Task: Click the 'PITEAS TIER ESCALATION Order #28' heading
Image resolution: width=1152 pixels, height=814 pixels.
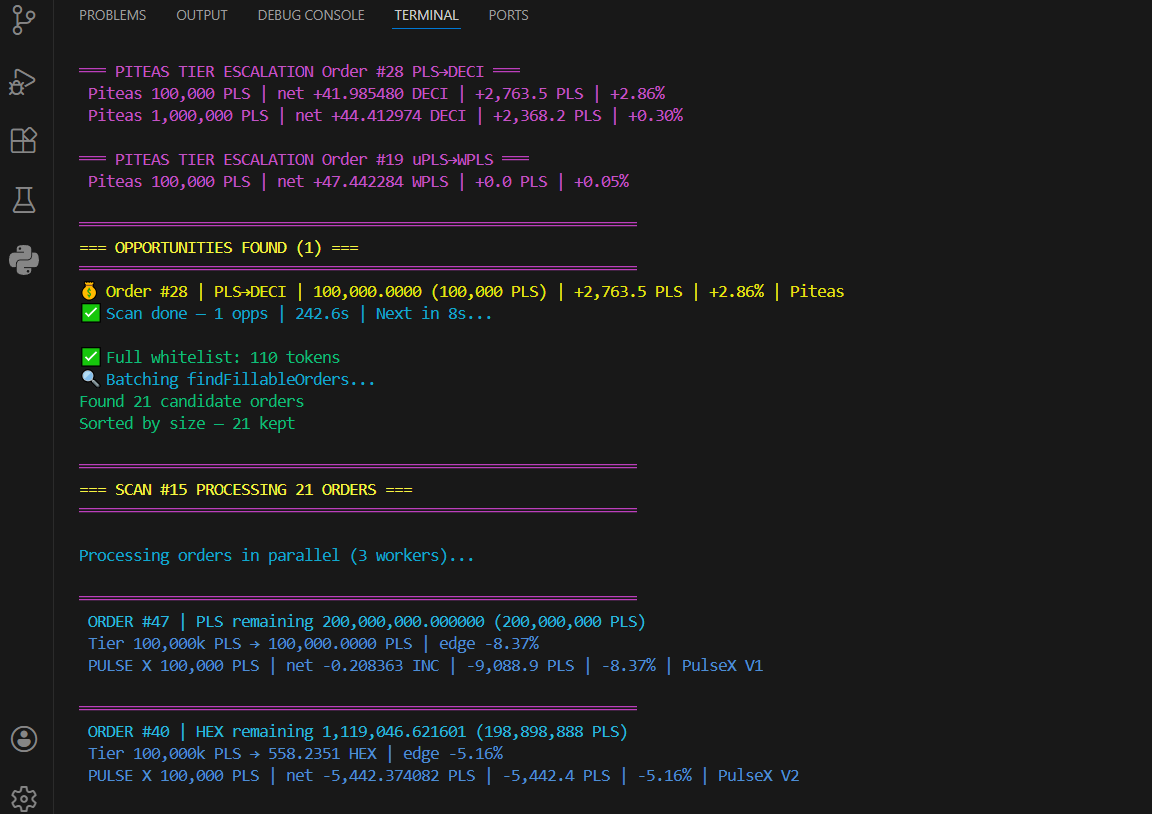Action: [300, 71]
